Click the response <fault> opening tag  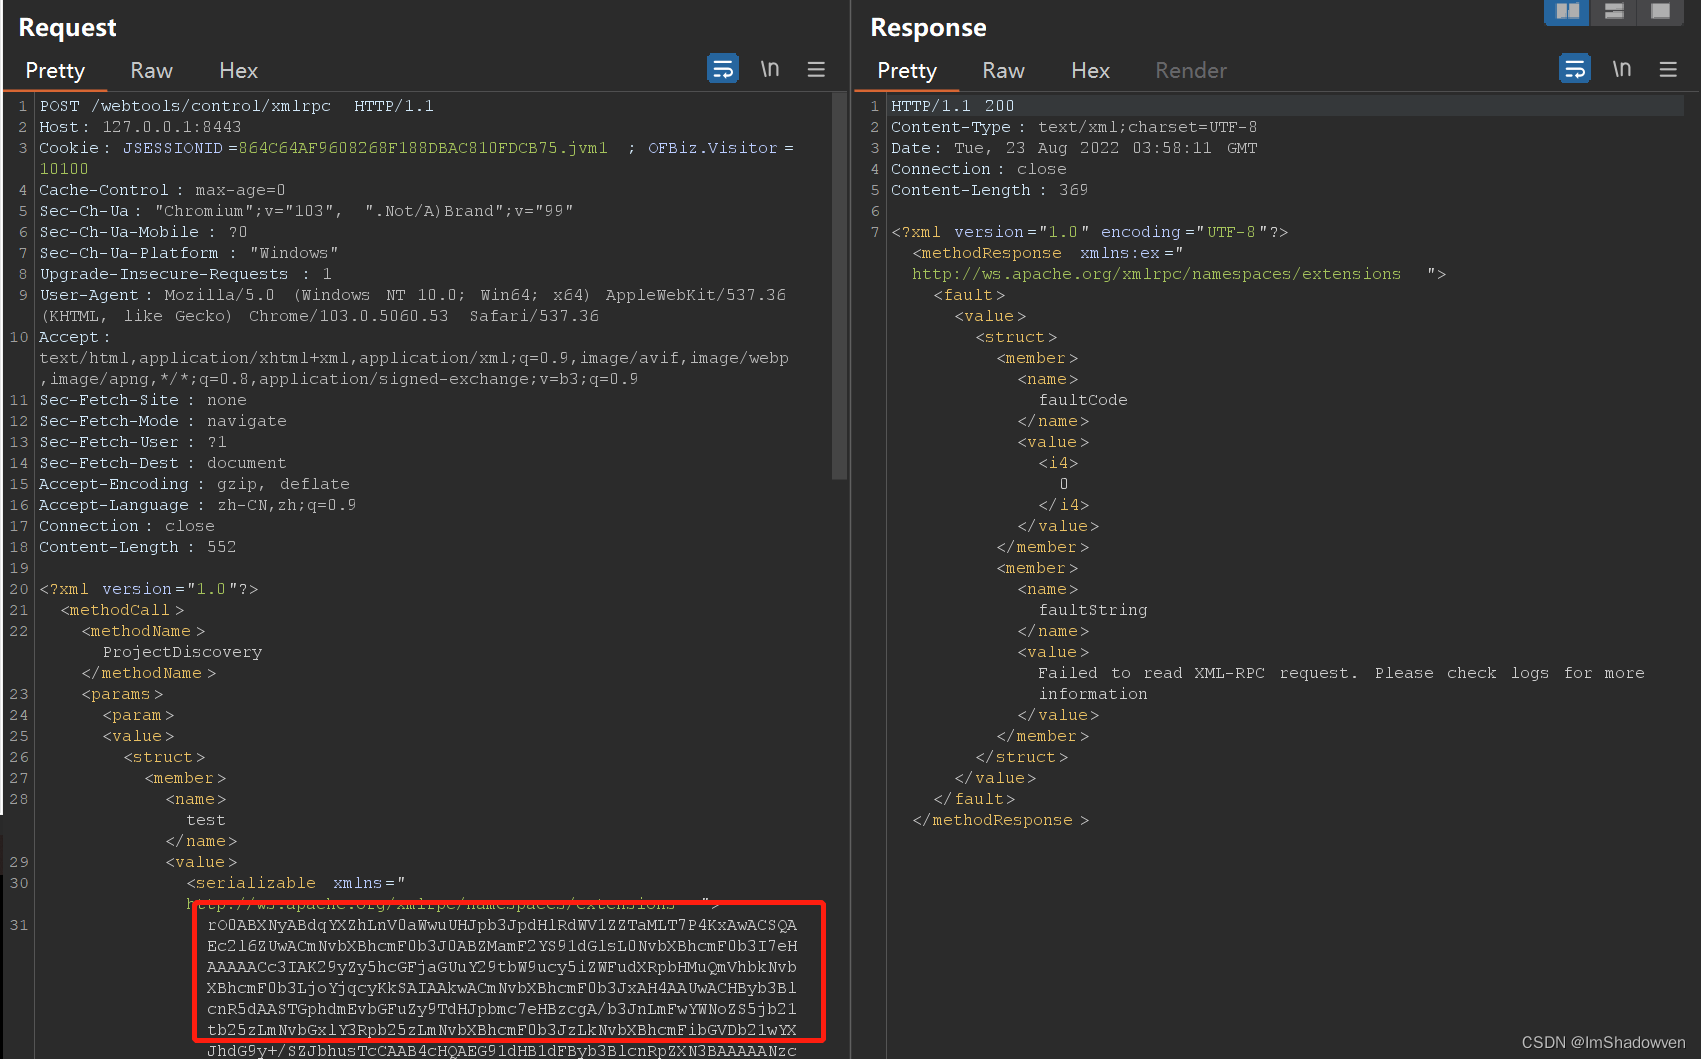pyautogui.click(x=969, y=295)
